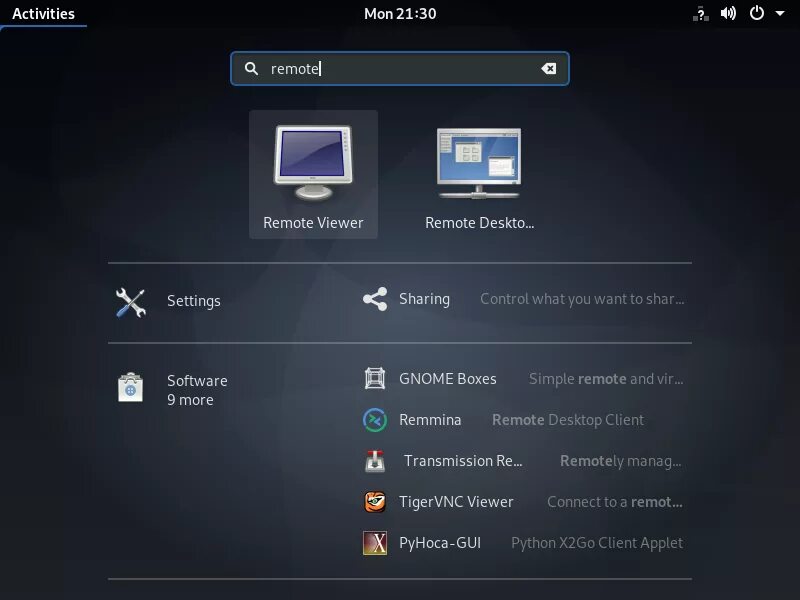Click 'Remotely manag...' description
The width and height of the screenshot is (800, 600).
[x=621, y=461]
